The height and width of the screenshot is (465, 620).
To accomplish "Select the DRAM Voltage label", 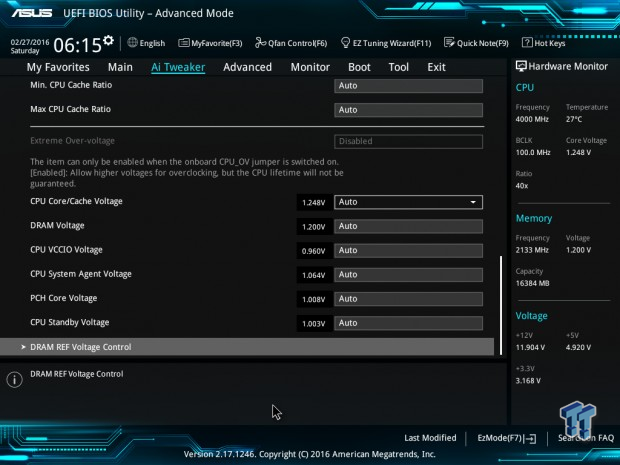I will point(57,225).
